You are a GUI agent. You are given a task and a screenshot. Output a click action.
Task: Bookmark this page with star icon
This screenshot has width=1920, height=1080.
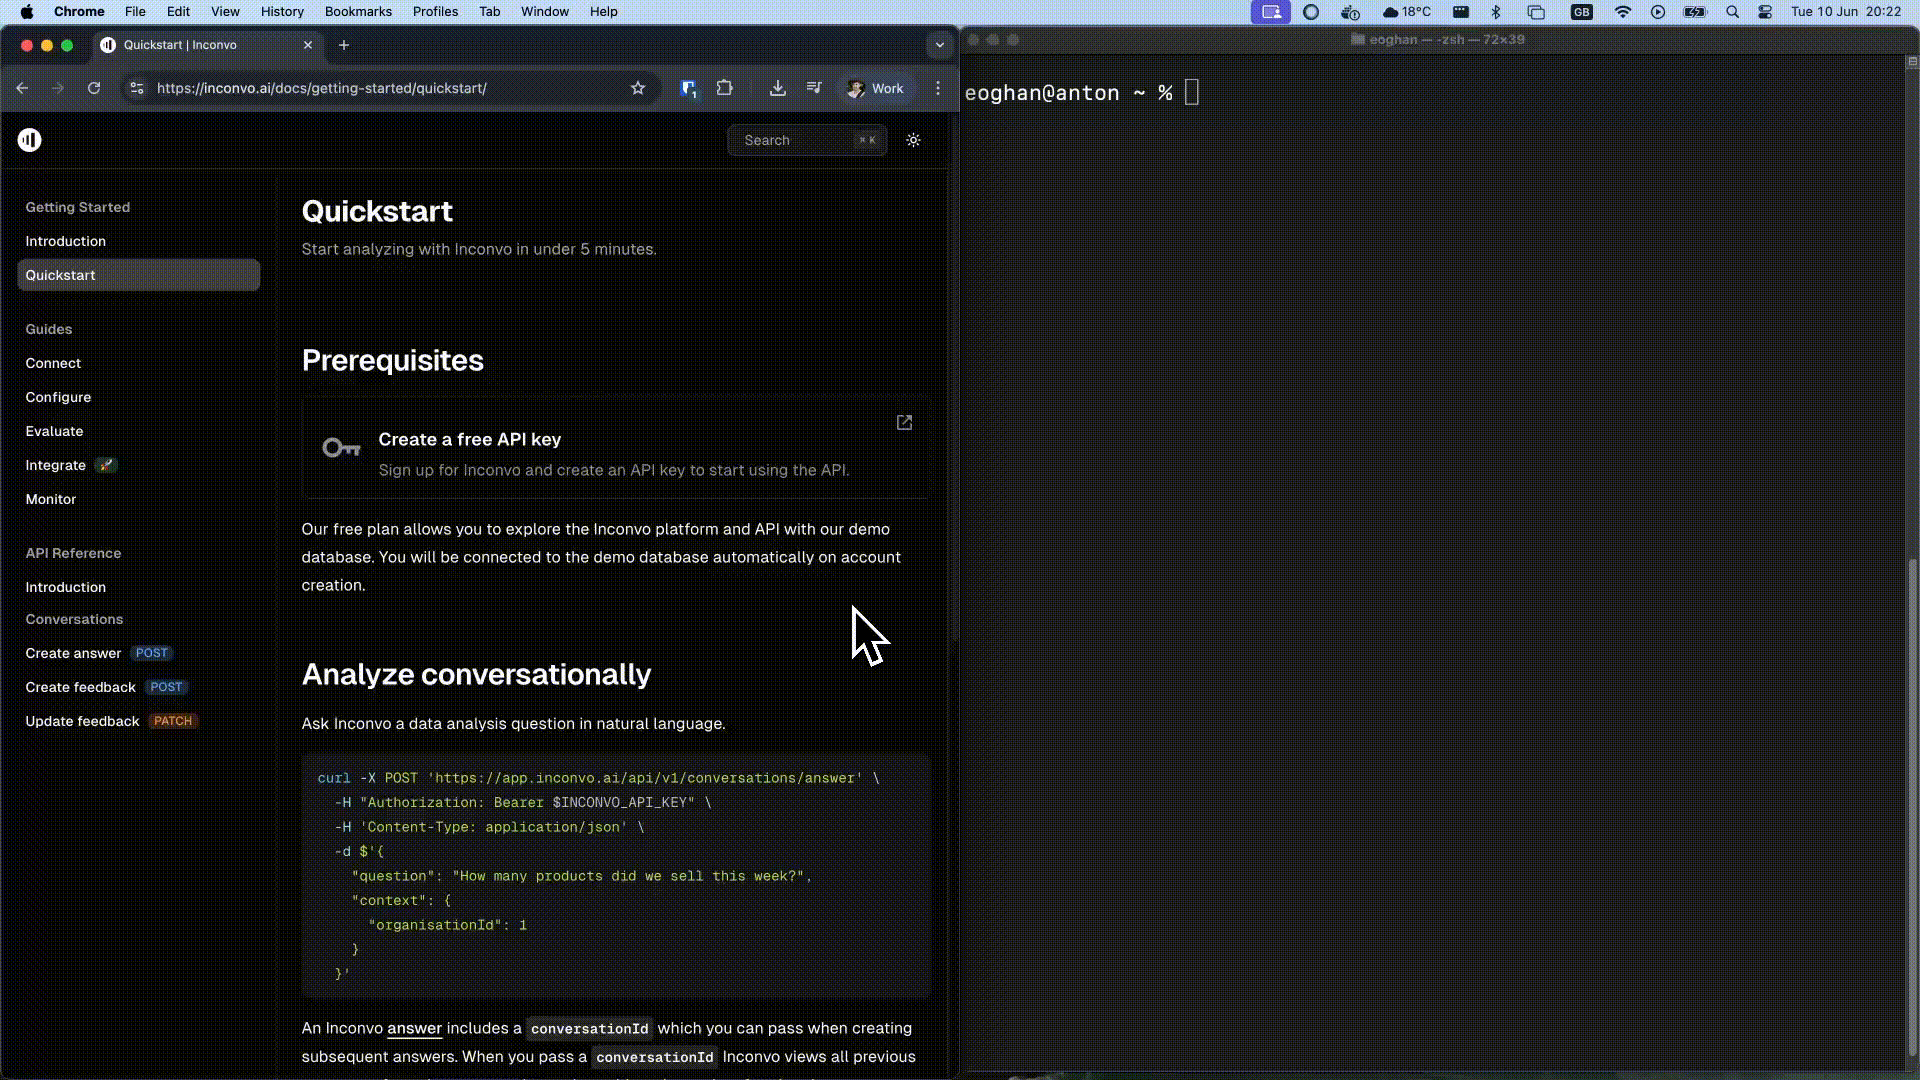[x=638, y=88]
